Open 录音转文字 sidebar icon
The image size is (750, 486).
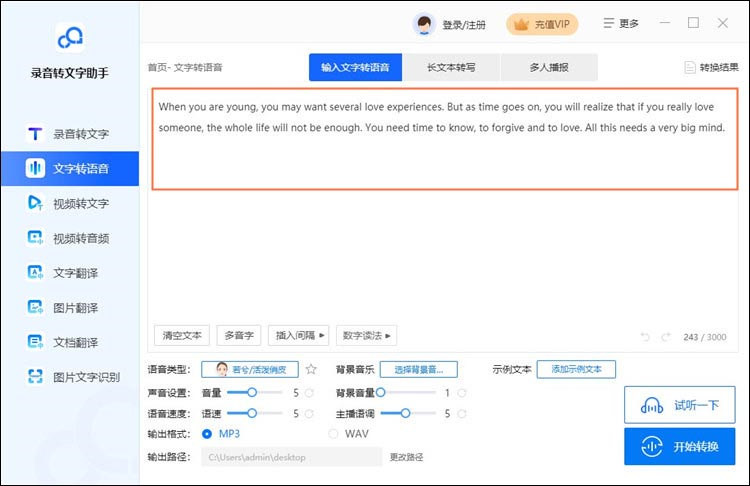pos(35,134)
